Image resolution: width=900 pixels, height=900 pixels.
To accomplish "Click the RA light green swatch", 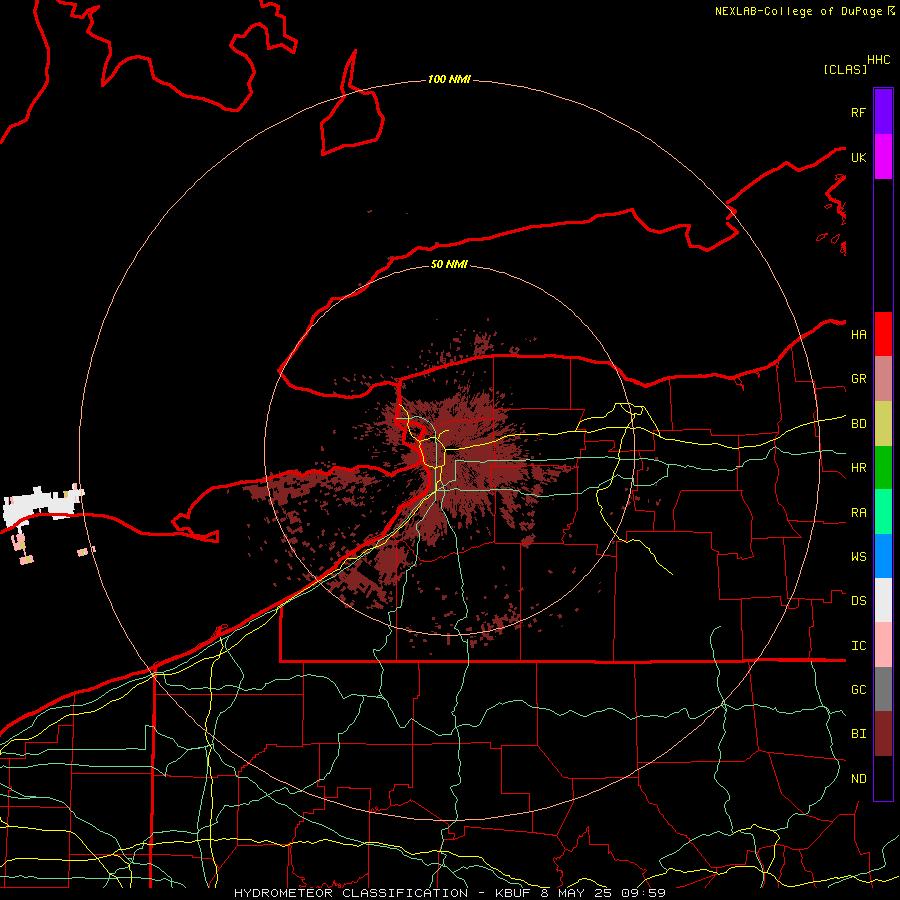I will 883,512.
